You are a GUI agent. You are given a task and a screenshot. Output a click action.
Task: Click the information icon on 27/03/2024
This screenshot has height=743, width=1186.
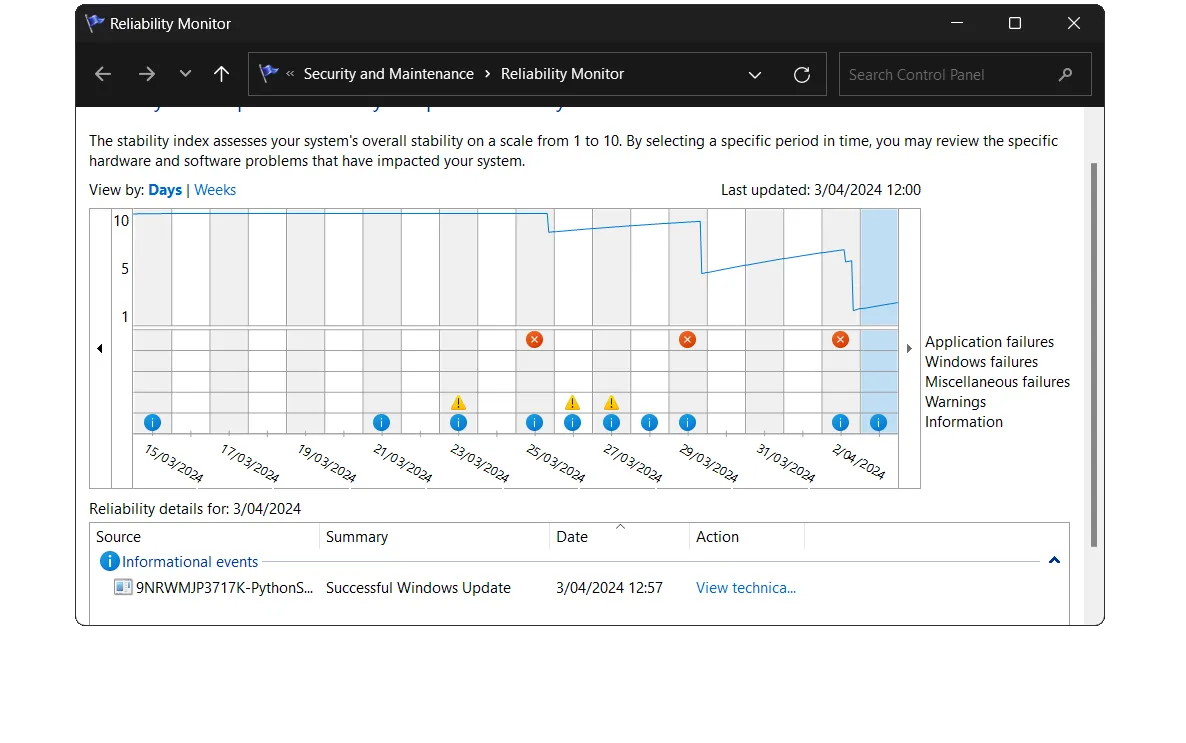tap(611, 423)
